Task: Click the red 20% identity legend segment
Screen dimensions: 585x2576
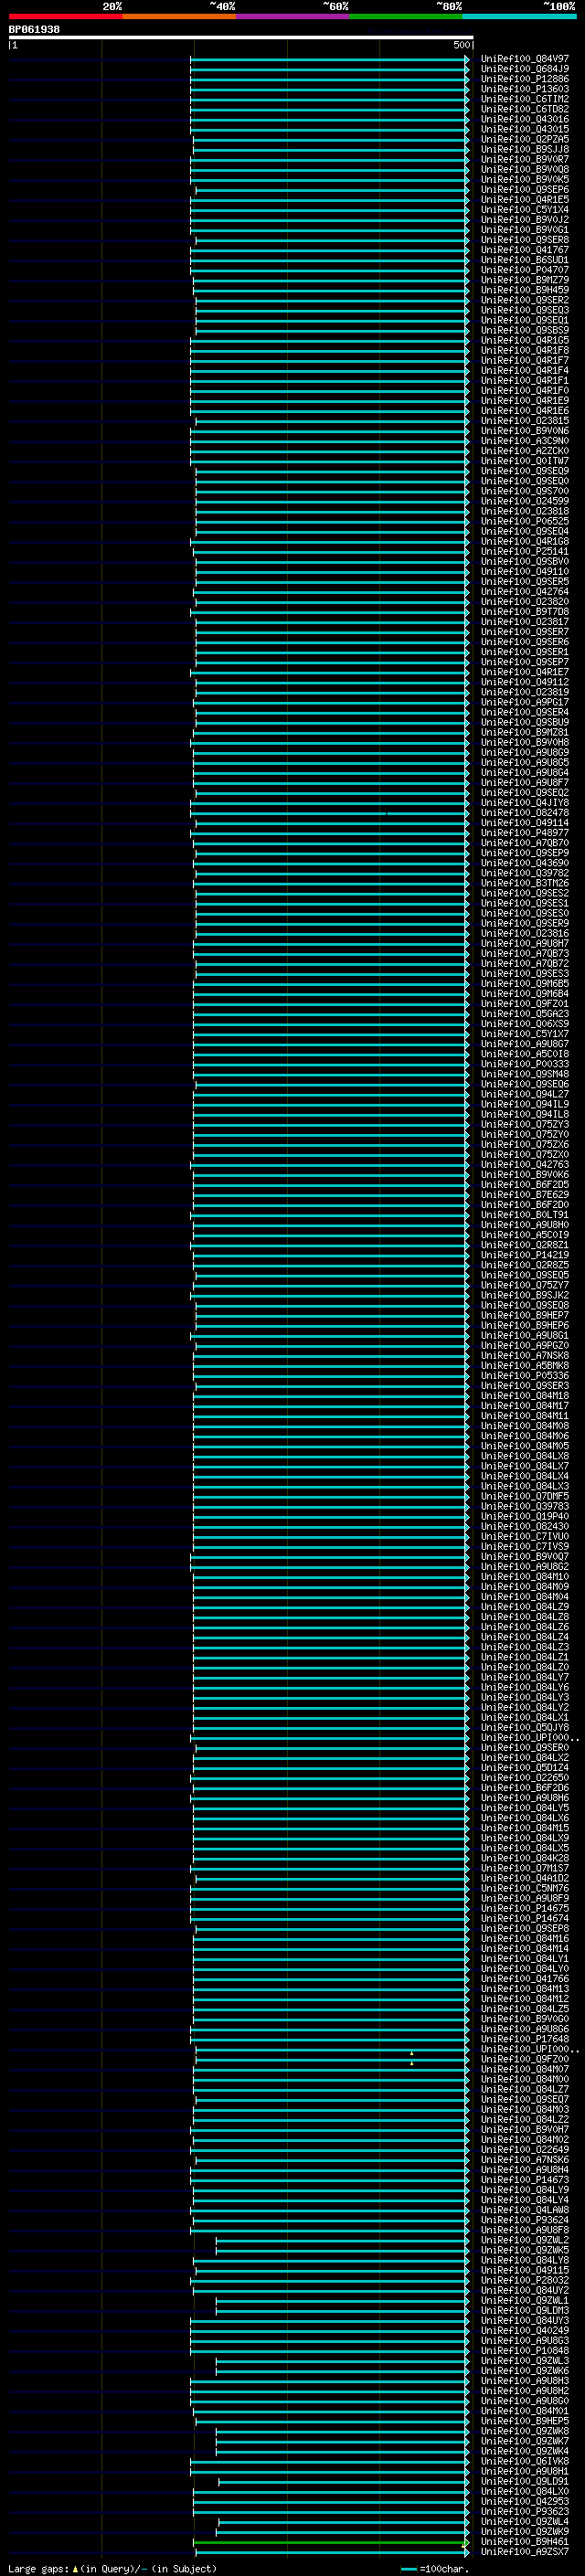Action: (x=65, y=16)
